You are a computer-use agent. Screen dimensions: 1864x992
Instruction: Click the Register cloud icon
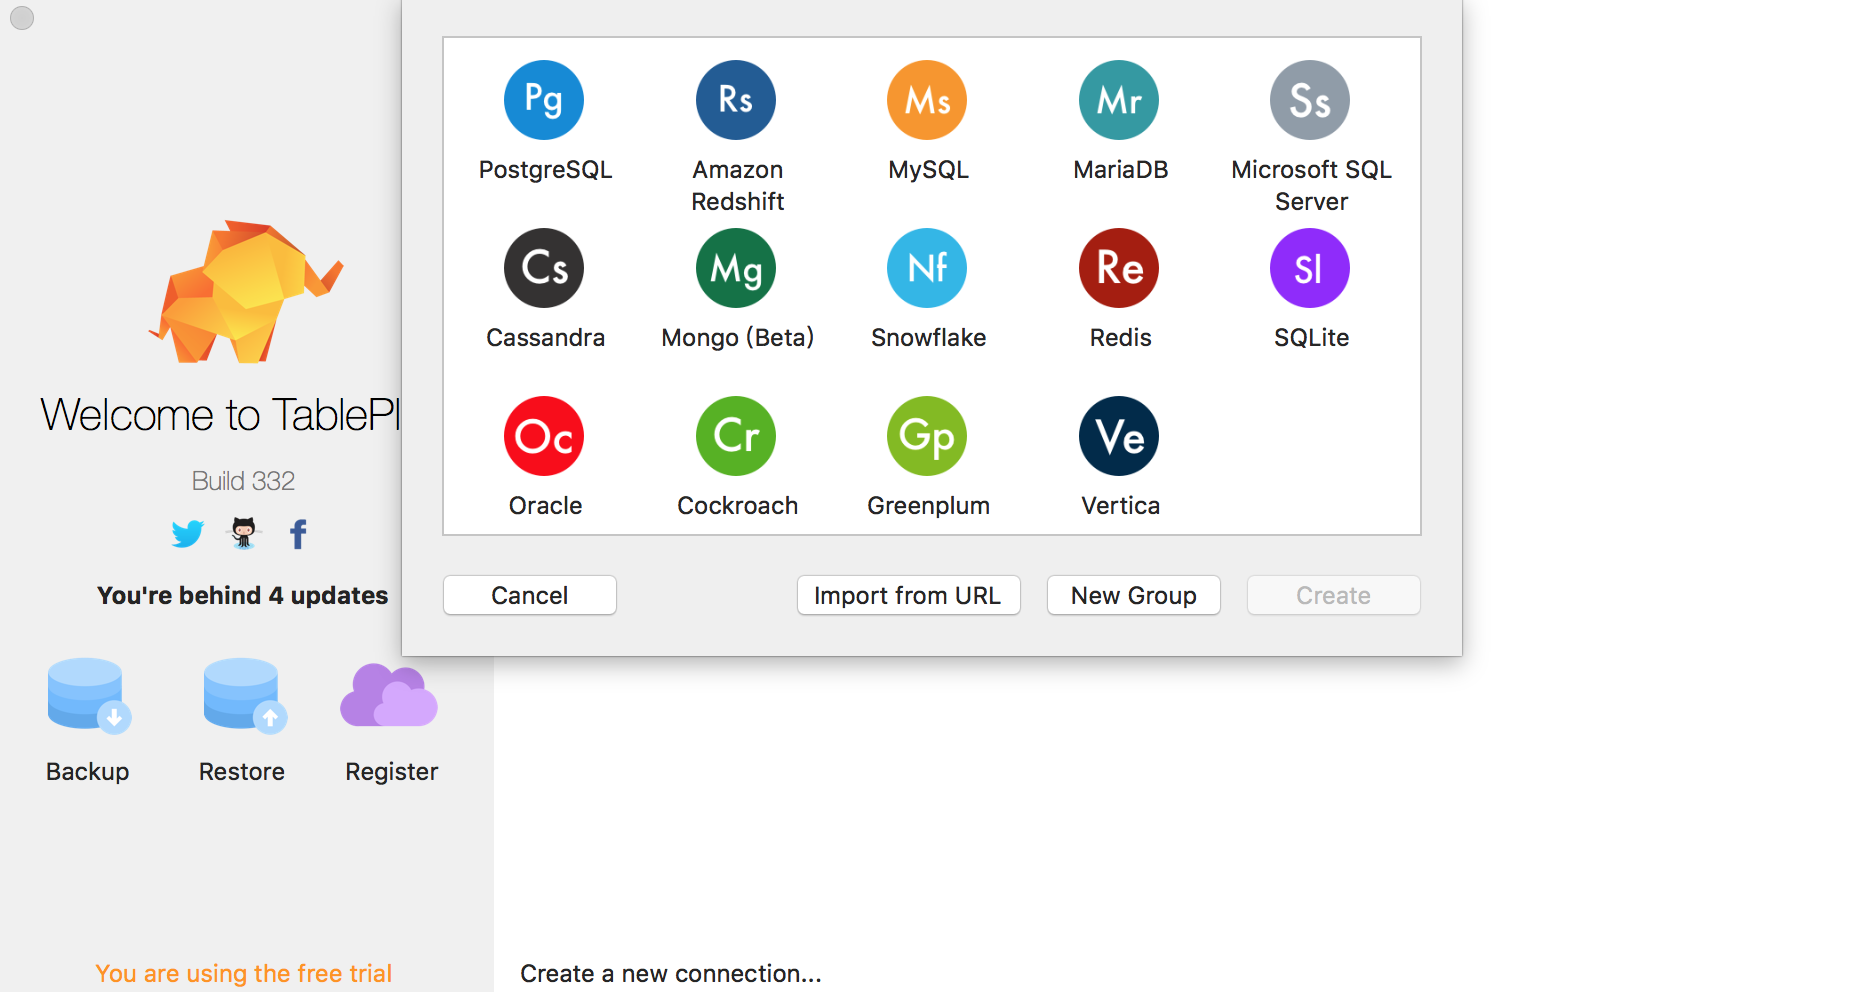(389, 695)
